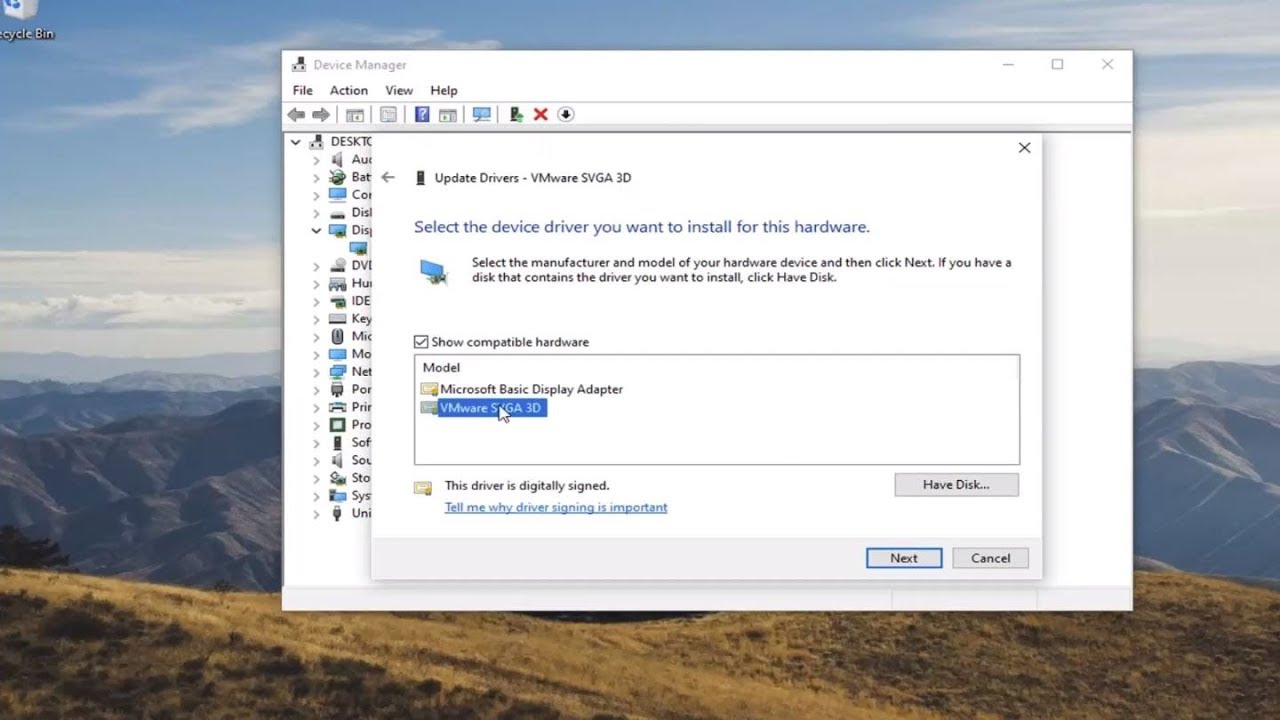Screen dimensions: 1280x720
Task: Click the blue Help question-mark toolbar icon
Action: coord(422,115)
